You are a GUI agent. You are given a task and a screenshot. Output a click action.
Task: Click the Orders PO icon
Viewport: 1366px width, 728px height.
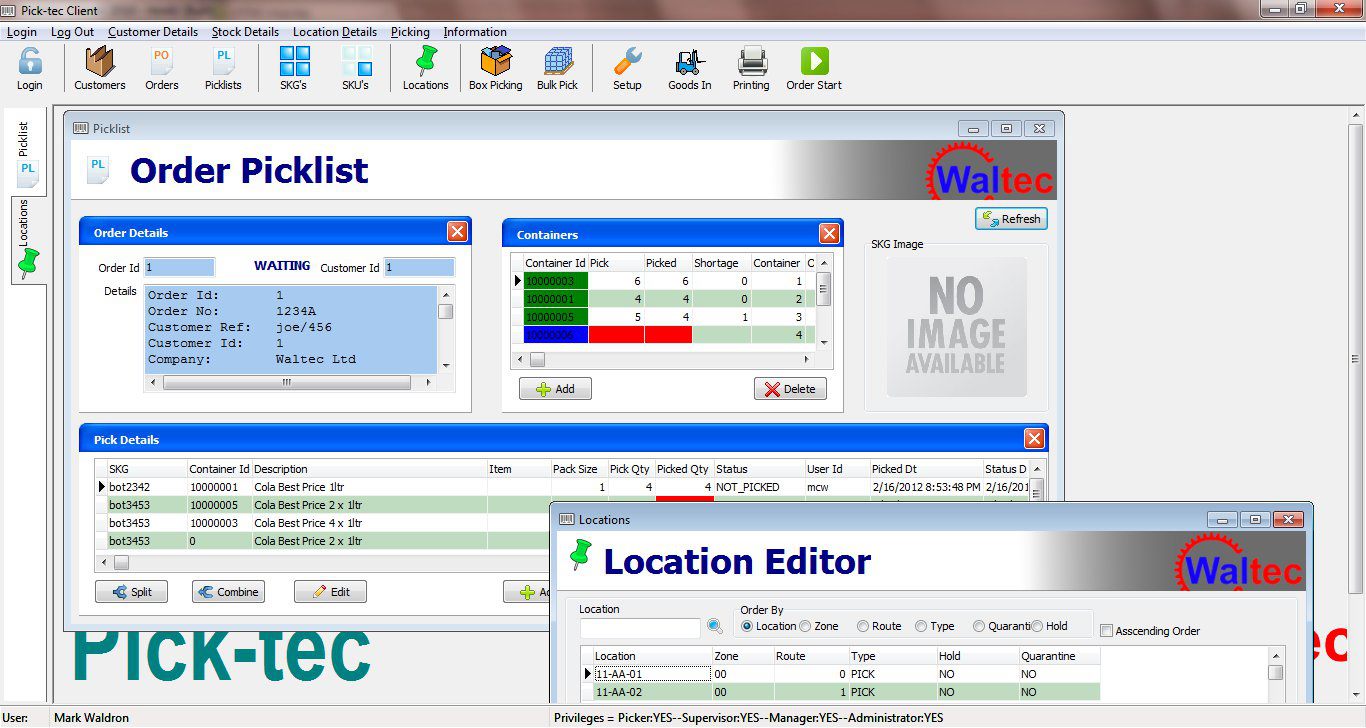coord(161,68)
